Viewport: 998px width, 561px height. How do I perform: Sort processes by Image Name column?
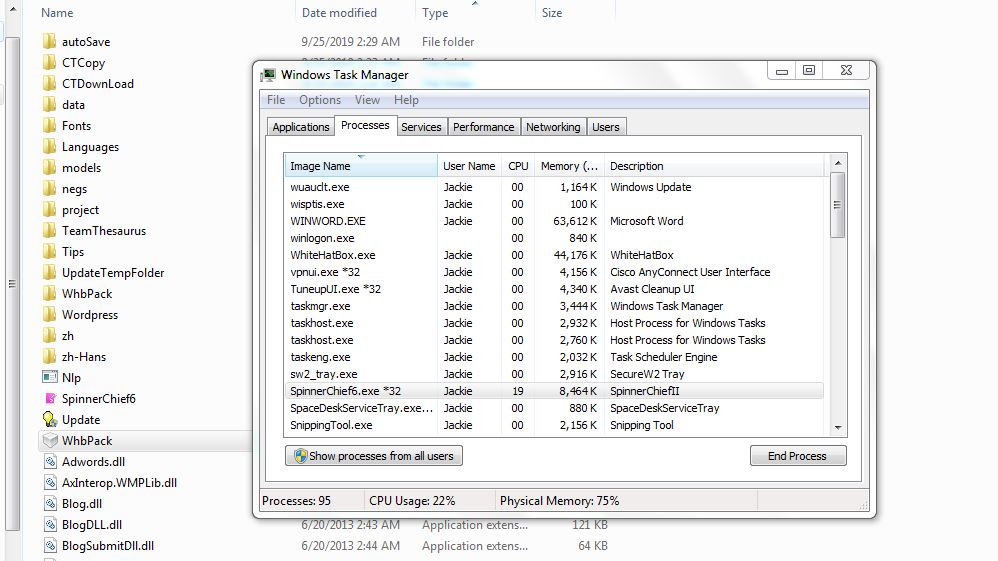click(x=360, y=166)
